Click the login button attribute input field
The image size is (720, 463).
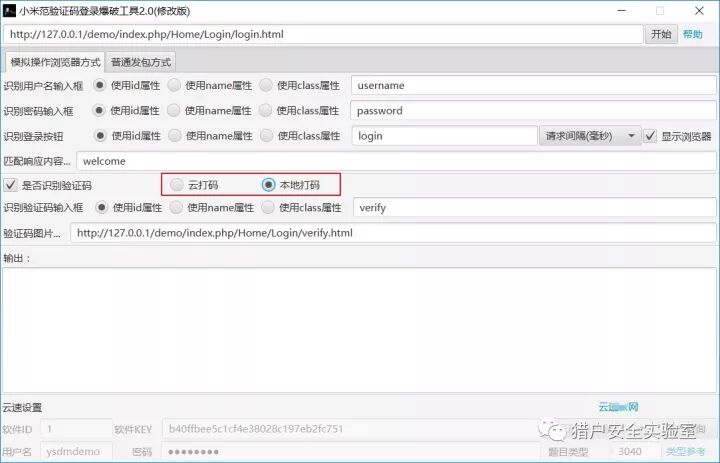[444, 136]
